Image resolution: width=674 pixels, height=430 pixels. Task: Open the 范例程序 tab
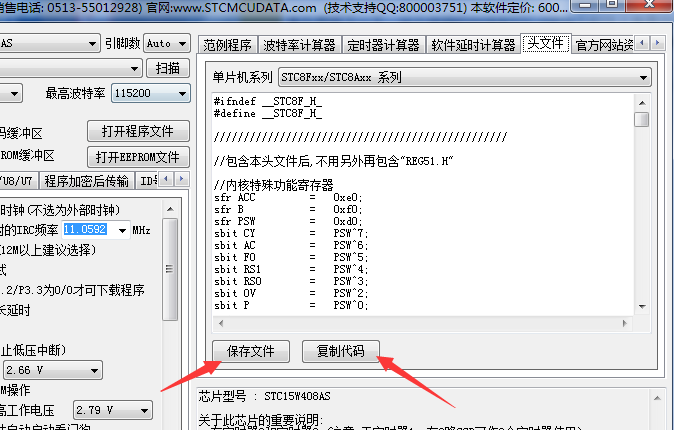click(x=227, y=45)
